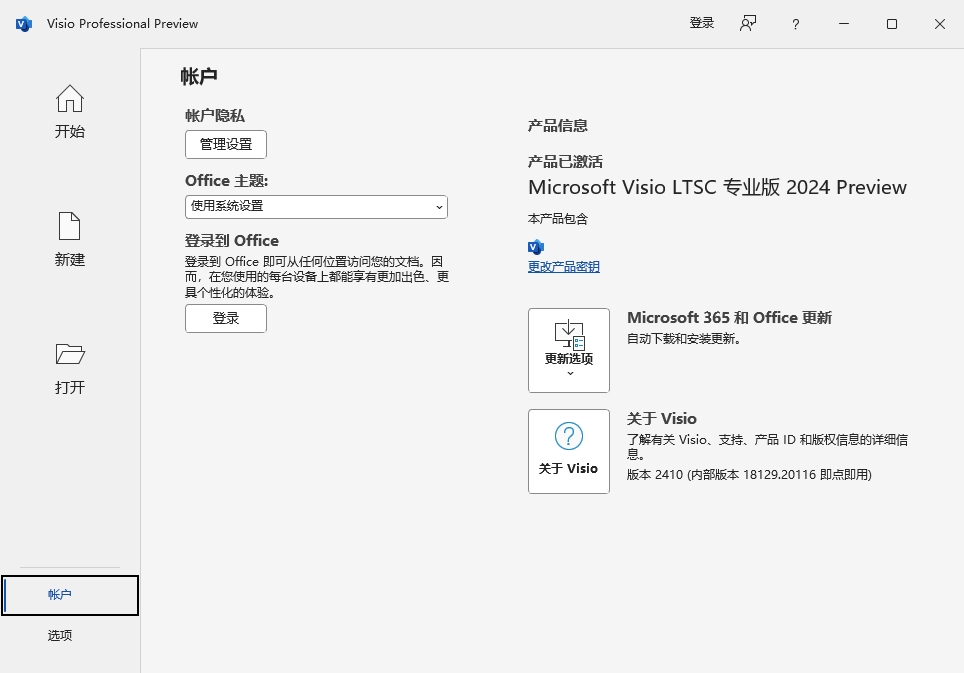Click the 管理设置 button

pos(226,144)
